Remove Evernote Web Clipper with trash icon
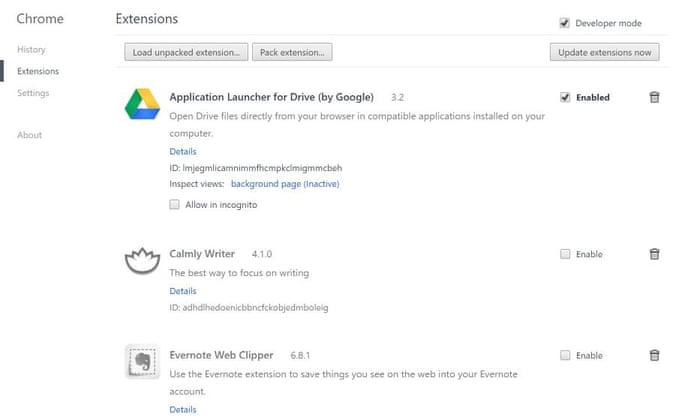 pyautogui.click(x=654, y=355)
